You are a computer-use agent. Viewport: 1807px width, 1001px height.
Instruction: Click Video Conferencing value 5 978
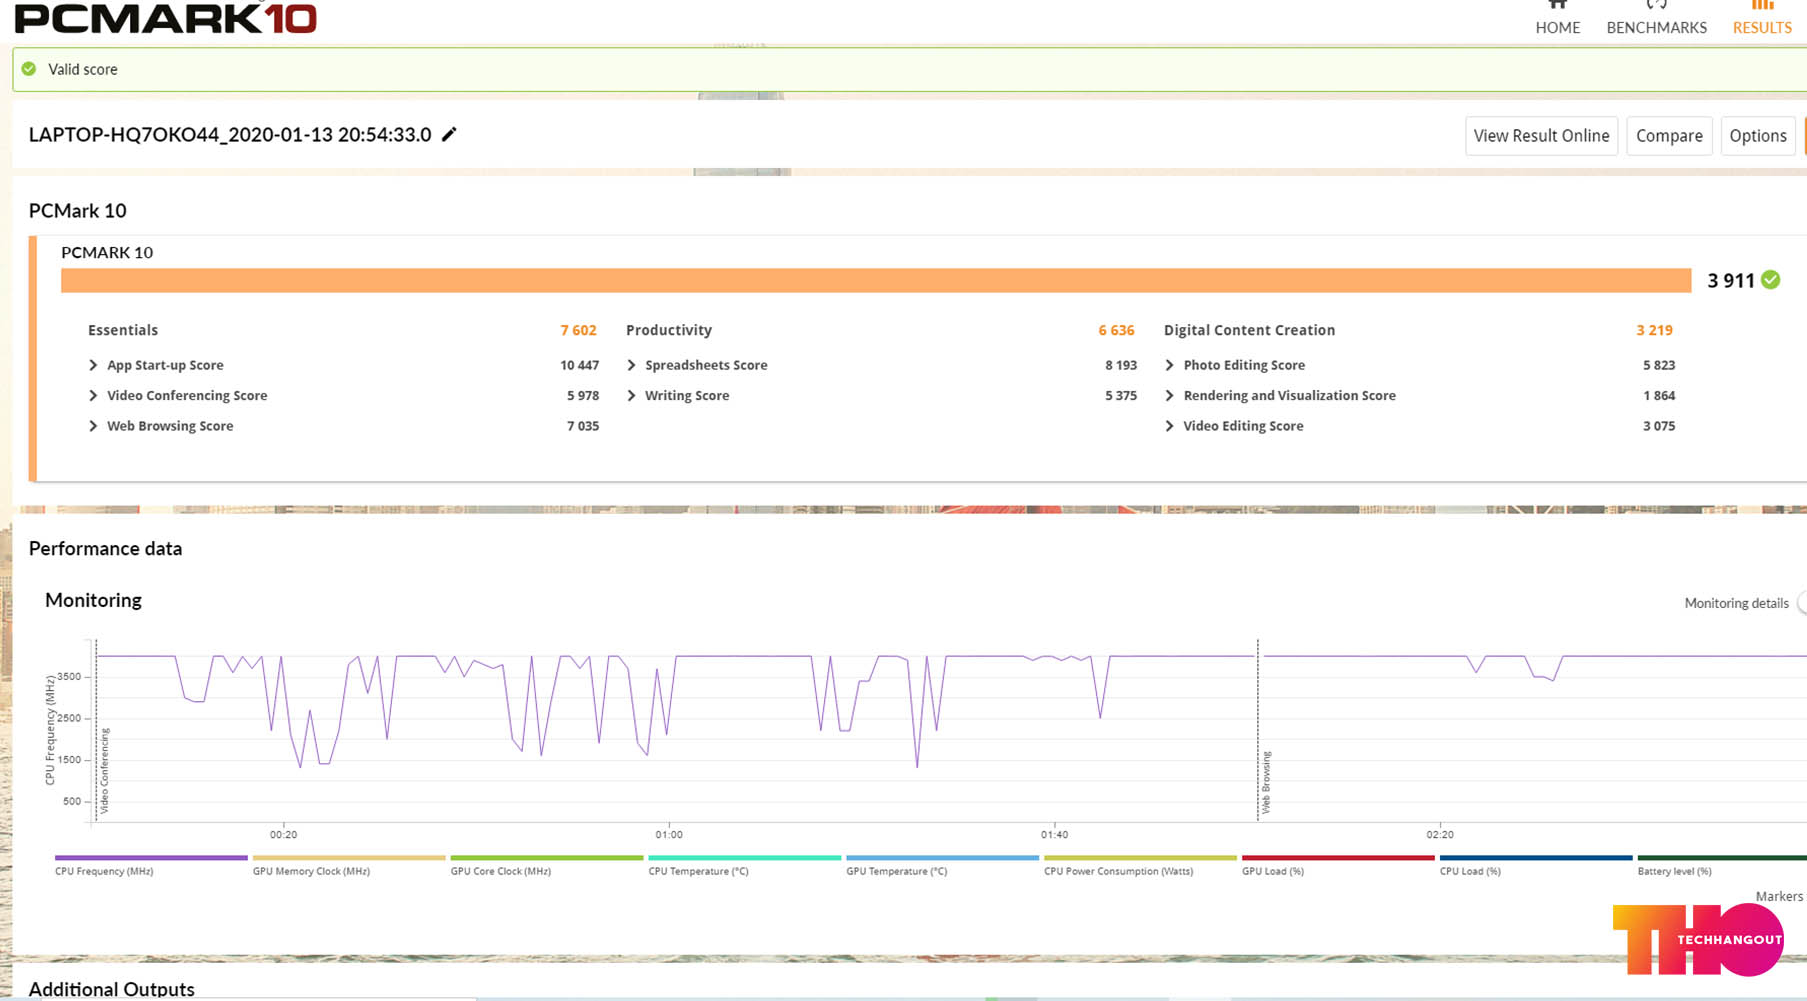click(x=583, y=395)
